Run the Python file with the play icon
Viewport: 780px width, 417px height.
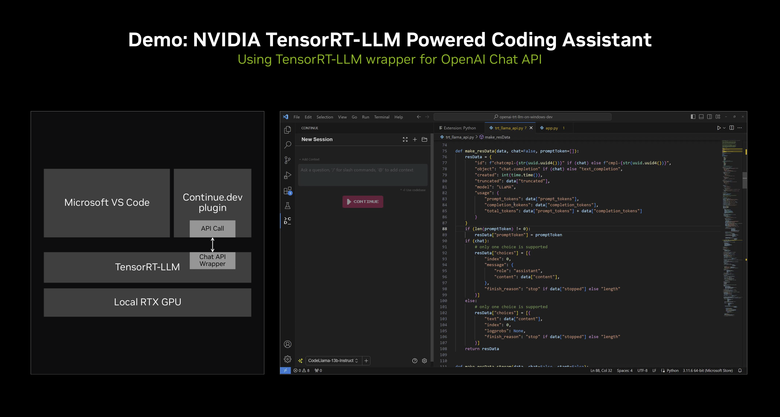click(x=719, y=128)
